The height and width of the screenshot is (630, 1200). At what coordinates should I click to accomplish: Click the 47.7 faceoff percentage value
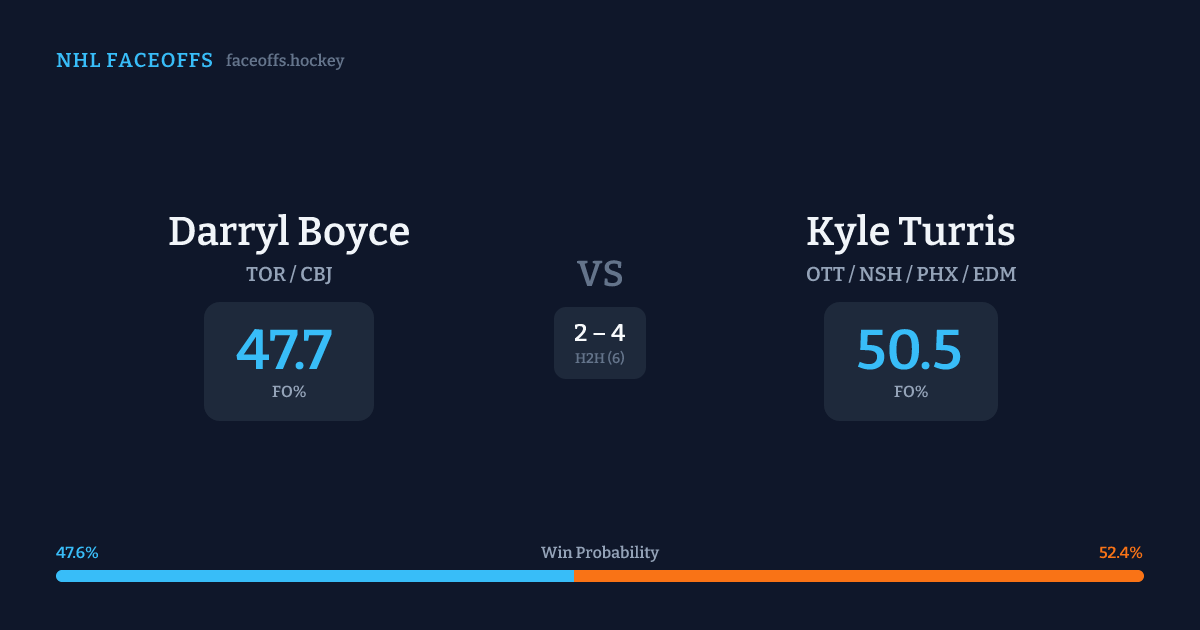285,350
